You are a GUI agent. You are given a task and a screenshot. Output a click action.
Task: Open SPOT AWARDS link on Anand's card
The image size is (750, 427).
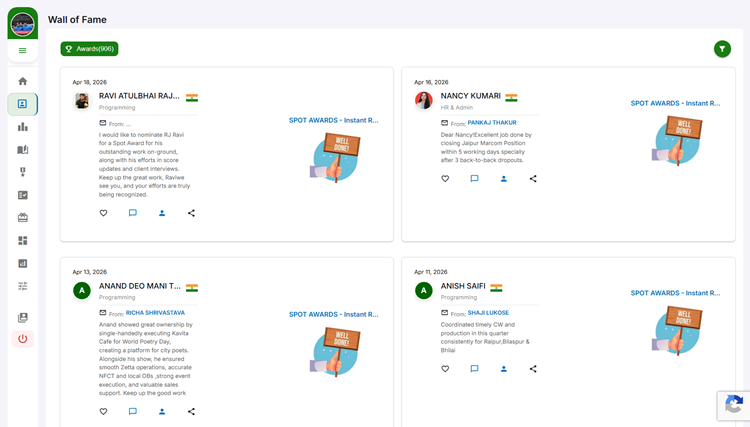click(x=333, y=315)
